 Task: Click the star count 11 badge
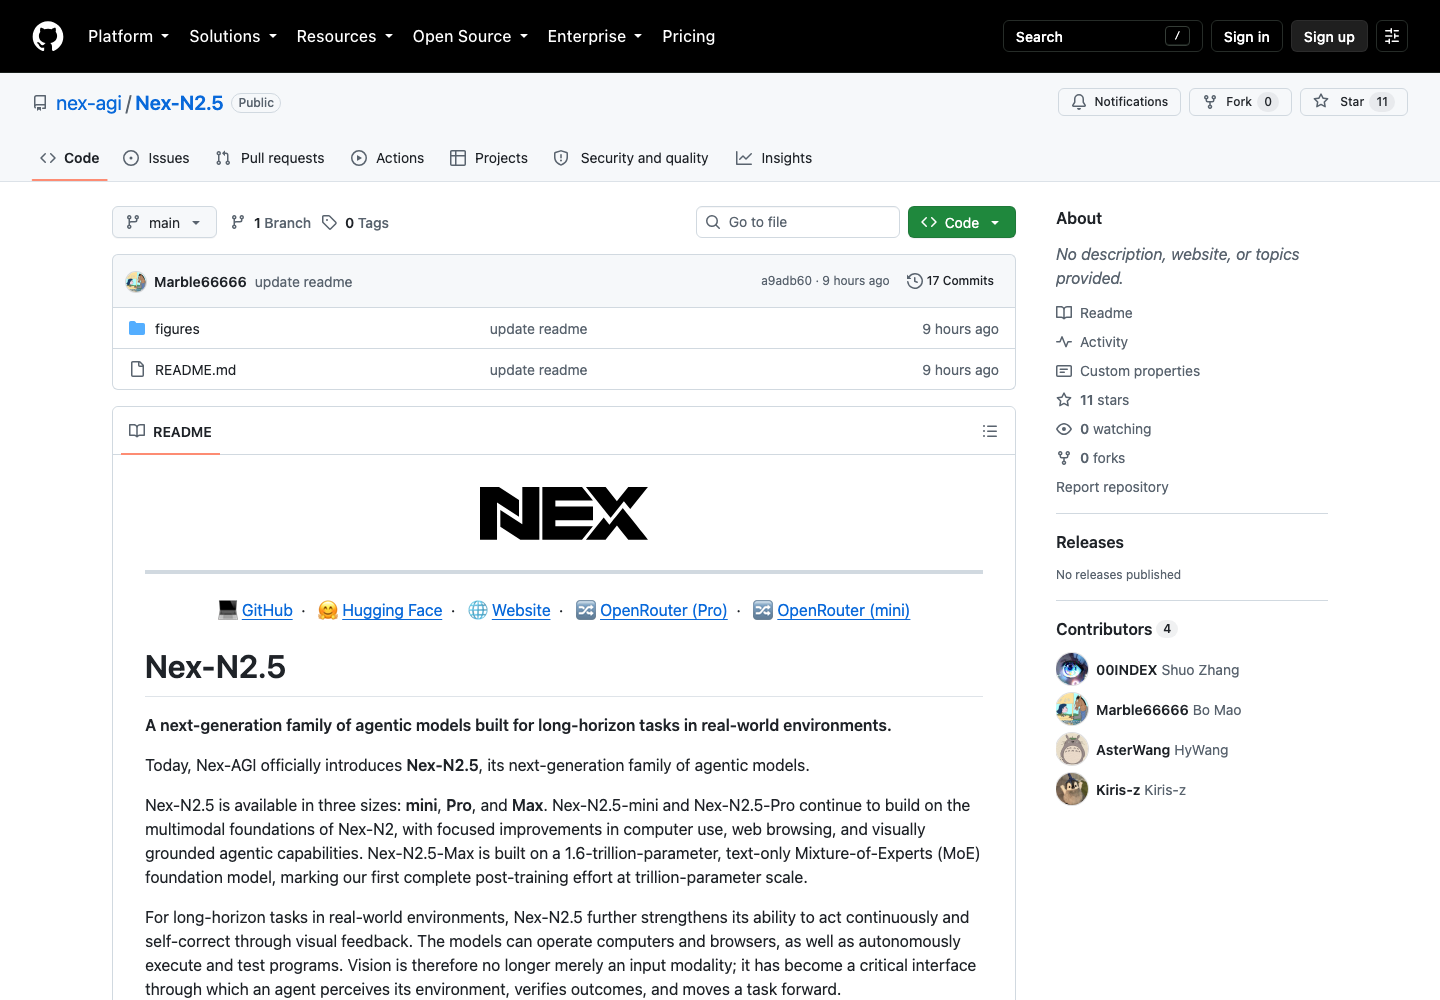[x=1383, y=102]
